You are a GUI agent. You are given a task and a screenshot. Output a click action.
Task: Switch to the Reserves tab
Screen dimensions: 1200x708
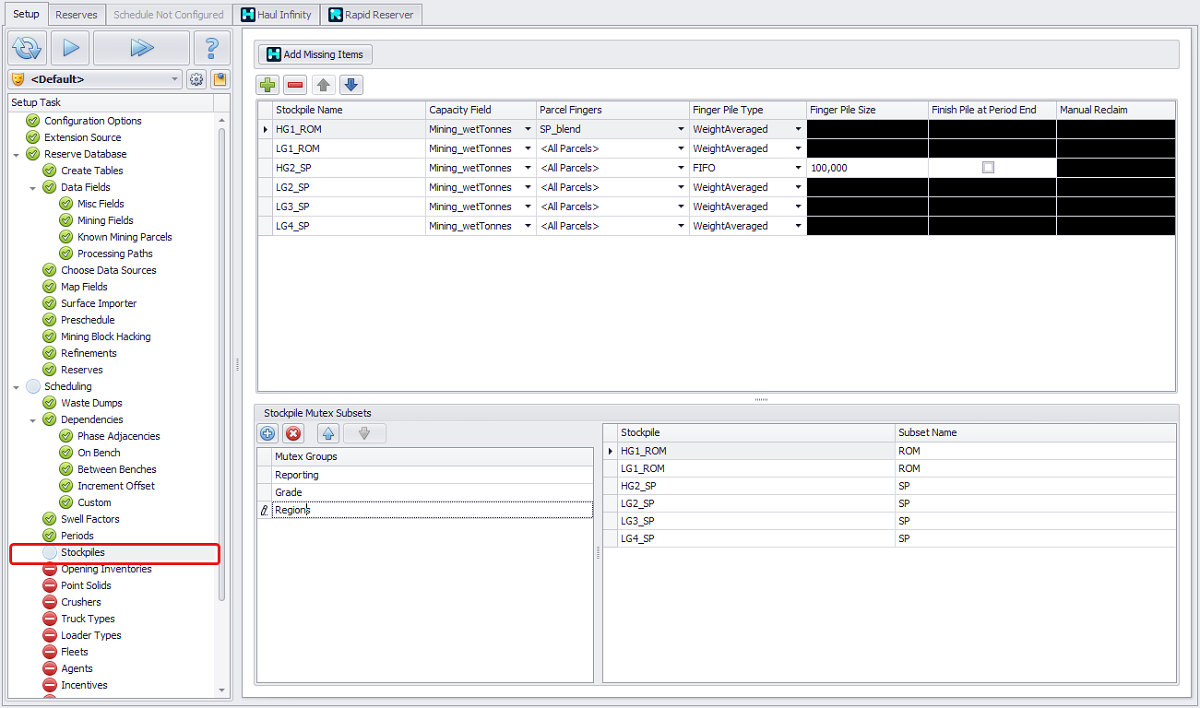click(76, 15)
